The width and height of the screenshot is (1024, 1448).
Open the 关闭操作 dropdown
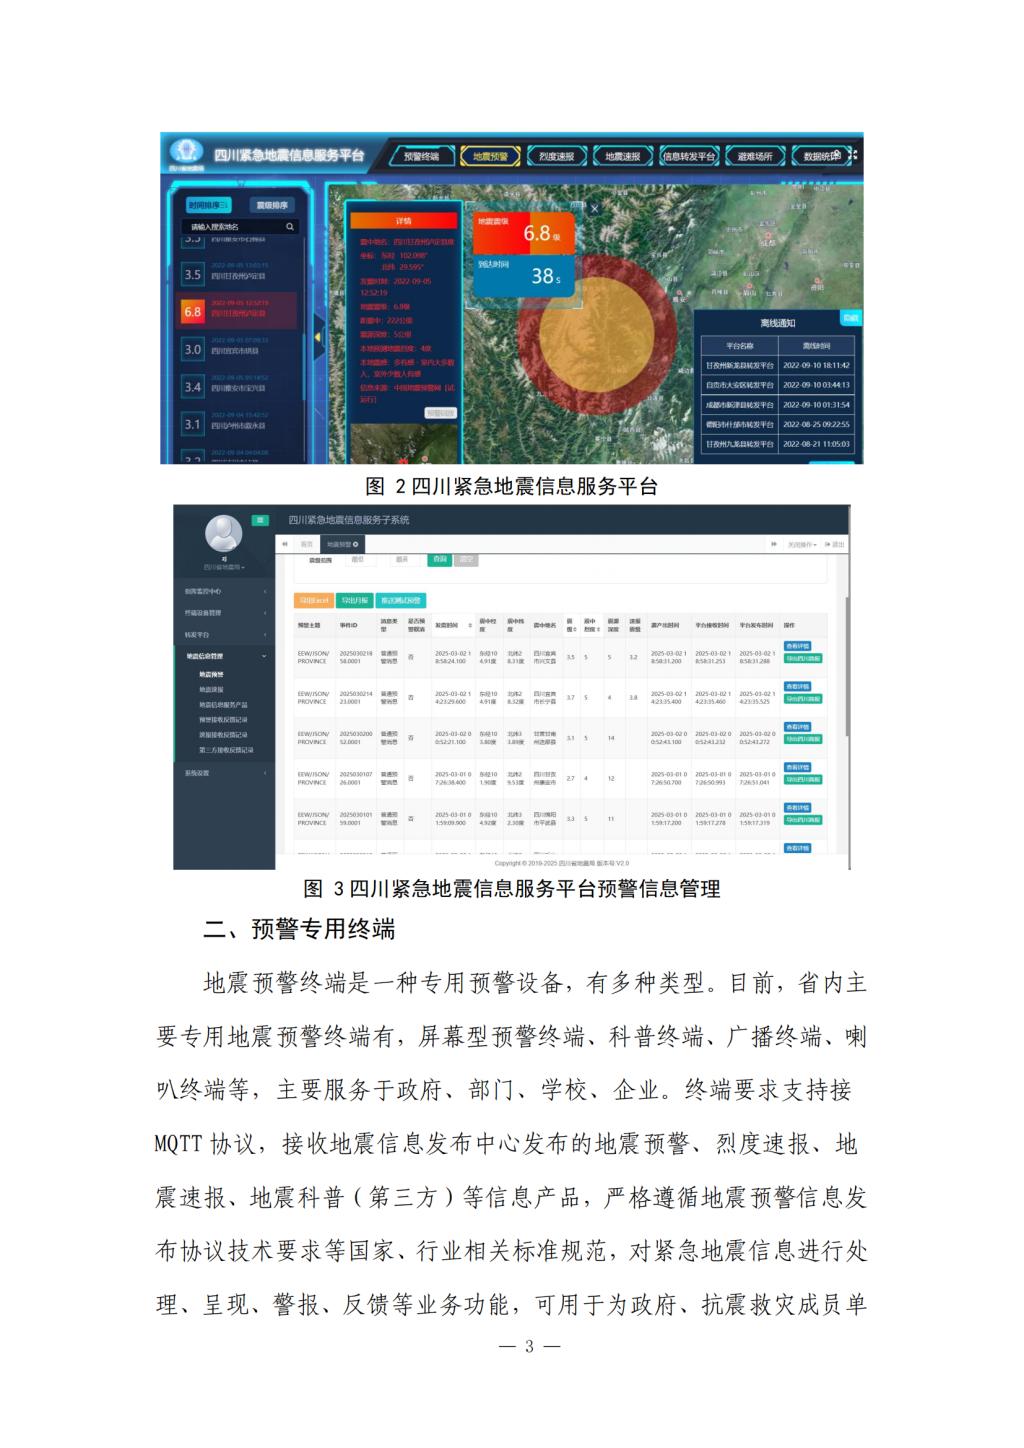coord(802,544)
